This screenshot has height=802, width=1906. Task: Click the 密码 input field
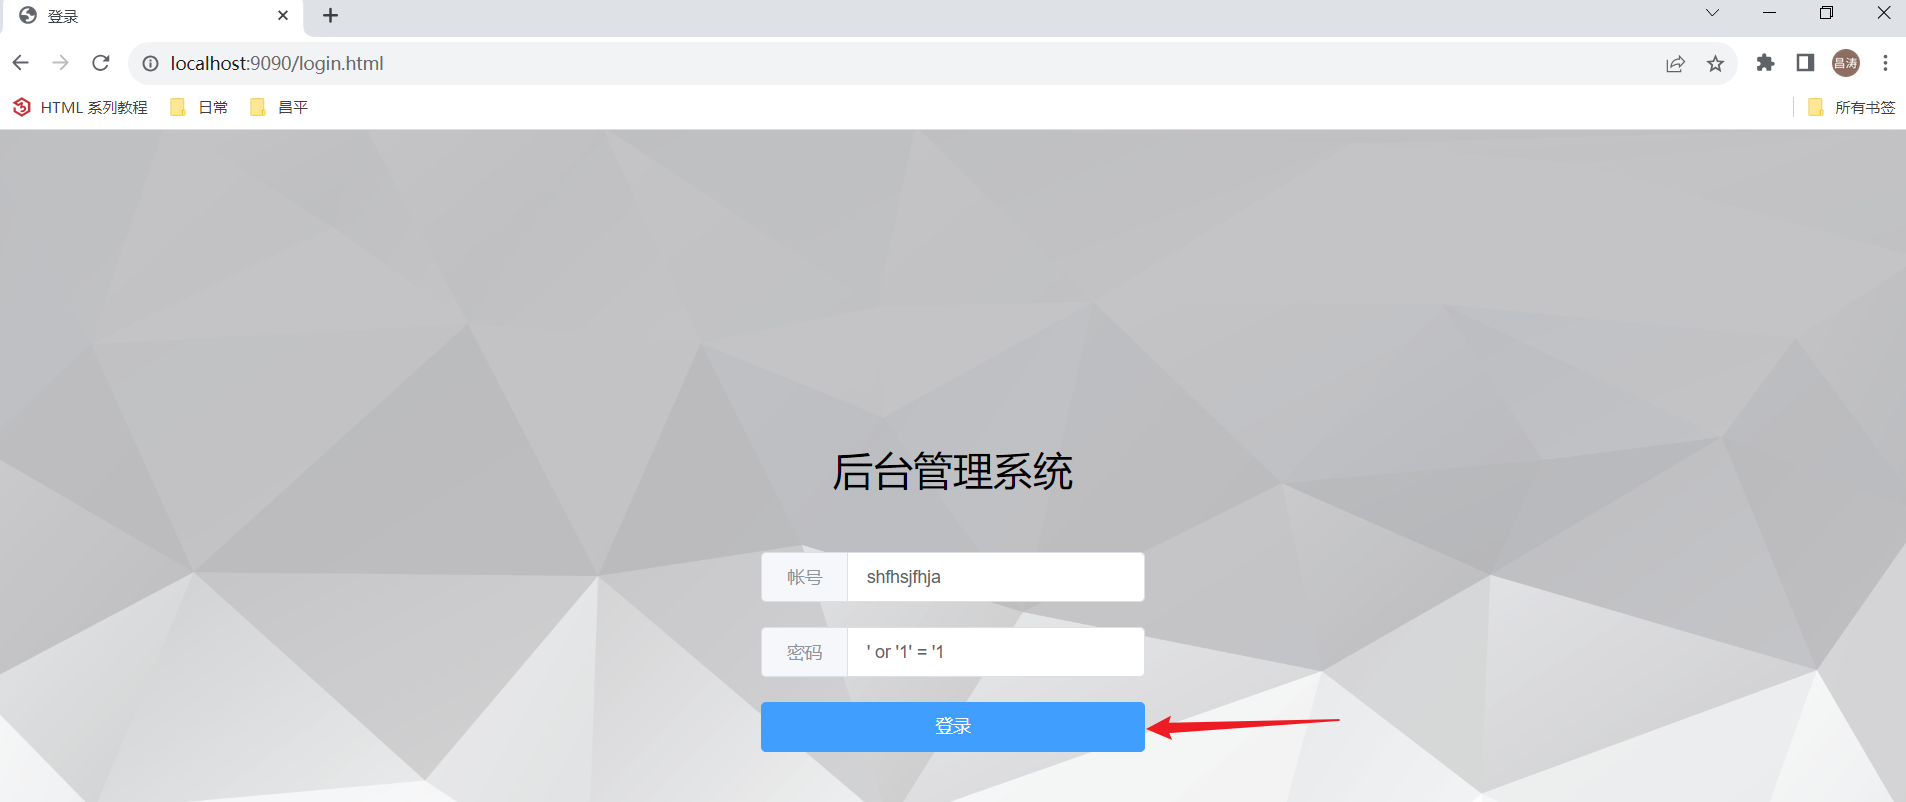point(996,652)
